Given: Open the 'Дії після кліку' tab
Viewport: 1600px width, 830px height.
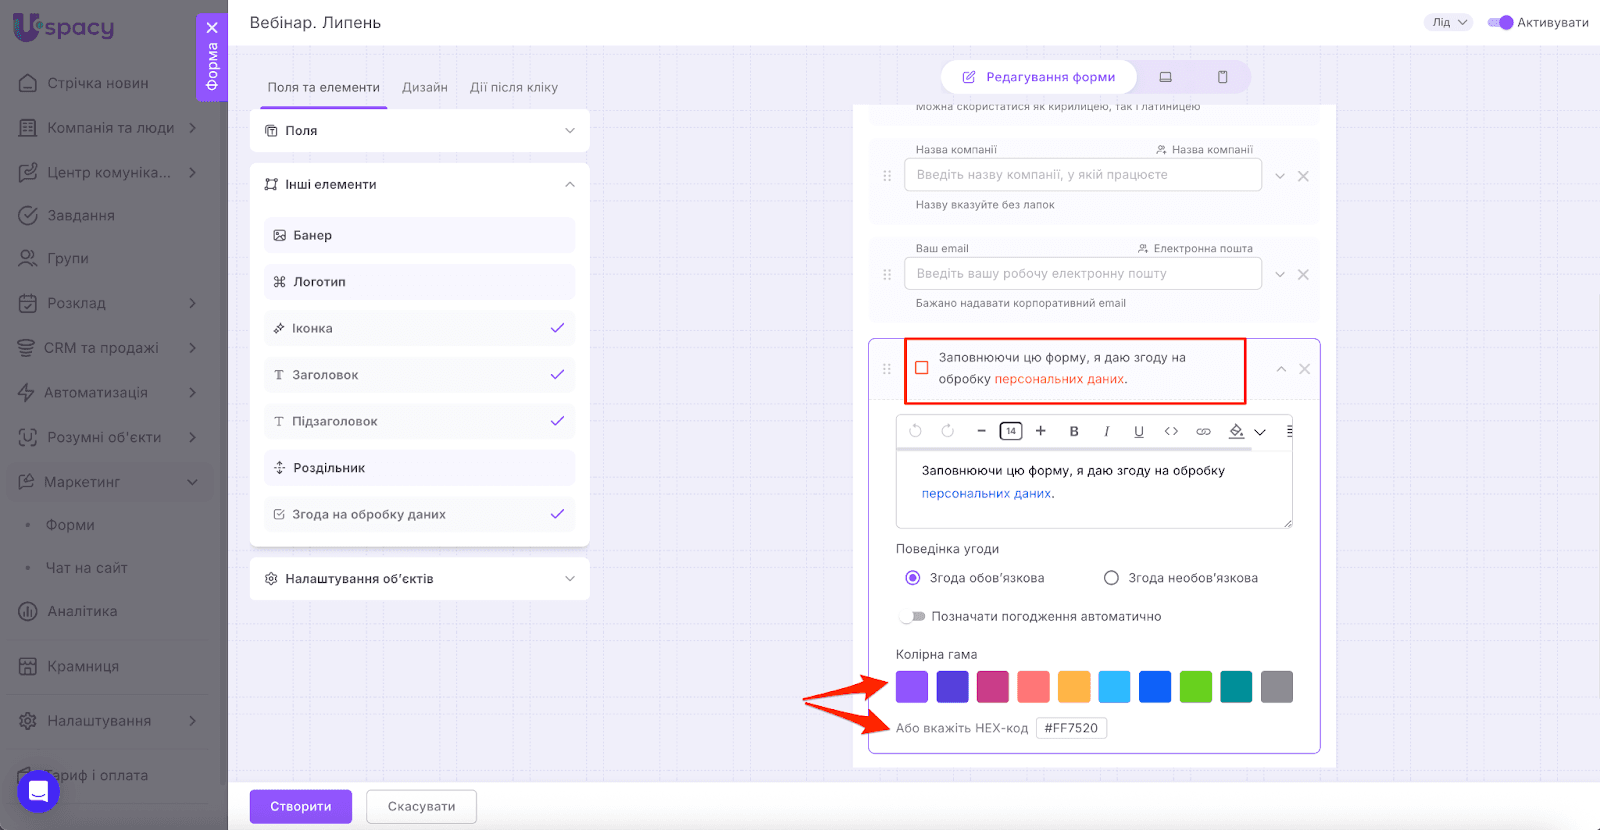Looking at the screenshot, I should 514,88.
